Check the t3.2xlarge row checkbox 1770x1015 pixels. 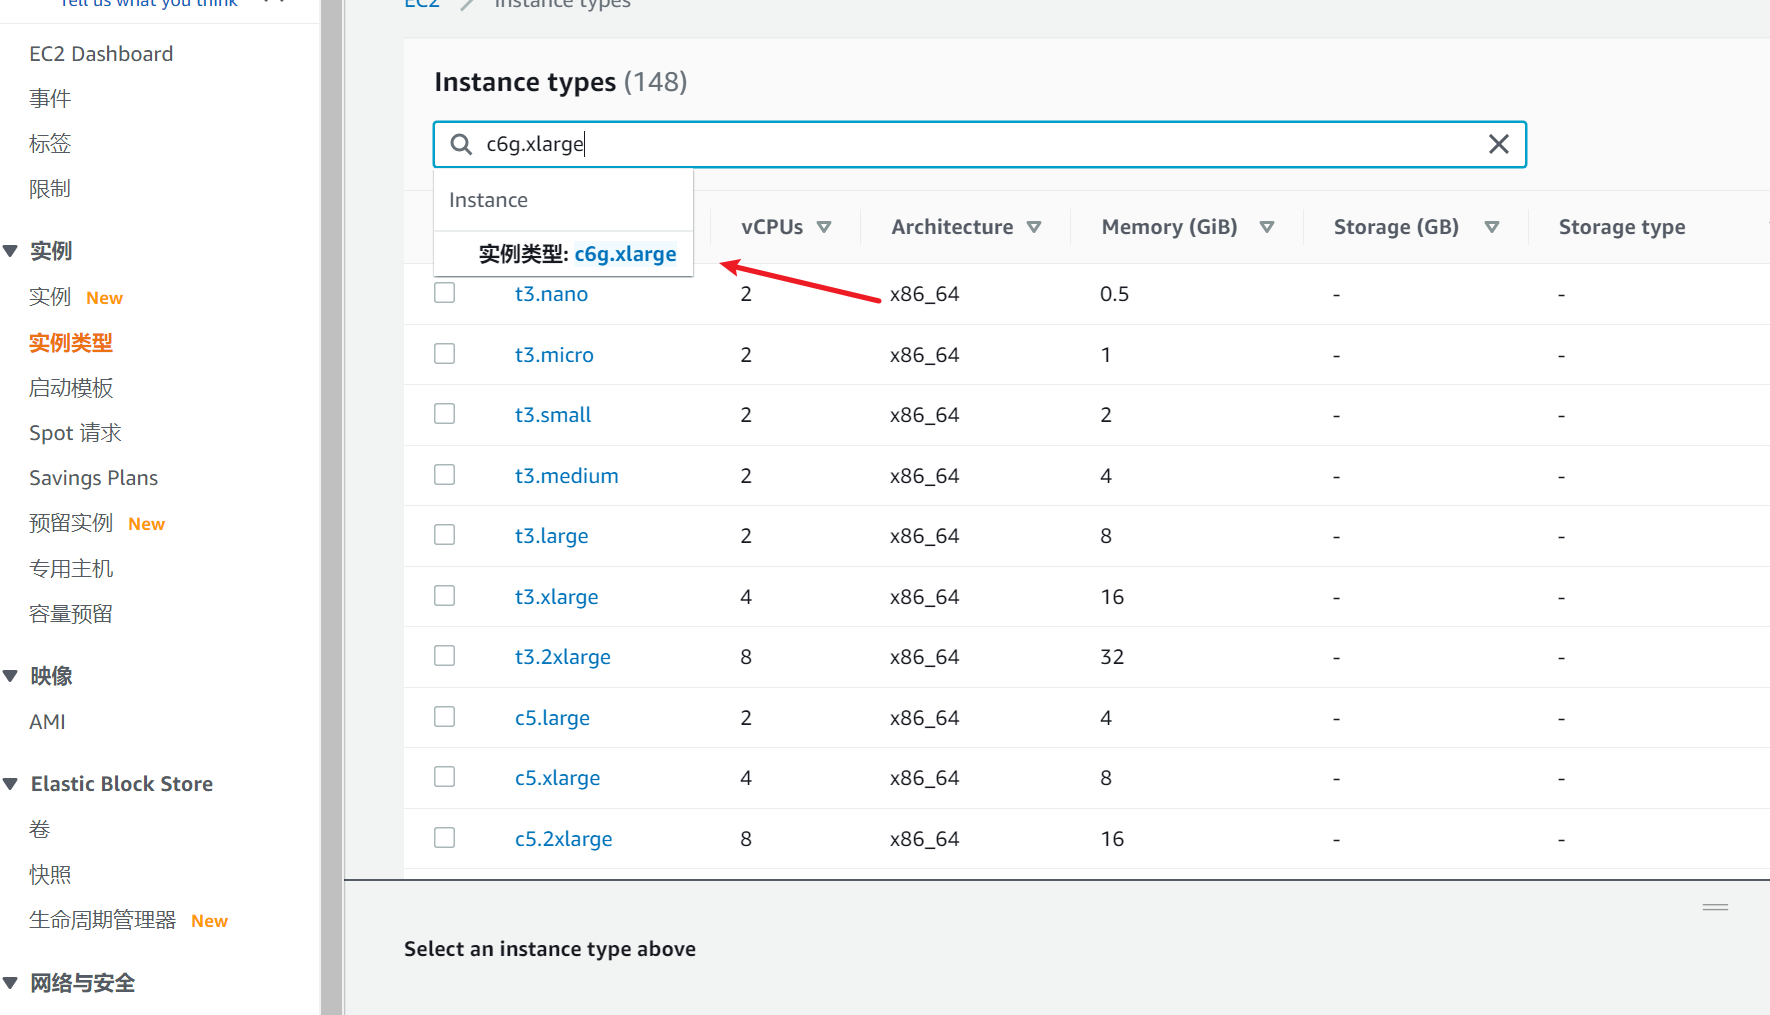(x=445, y=655)
